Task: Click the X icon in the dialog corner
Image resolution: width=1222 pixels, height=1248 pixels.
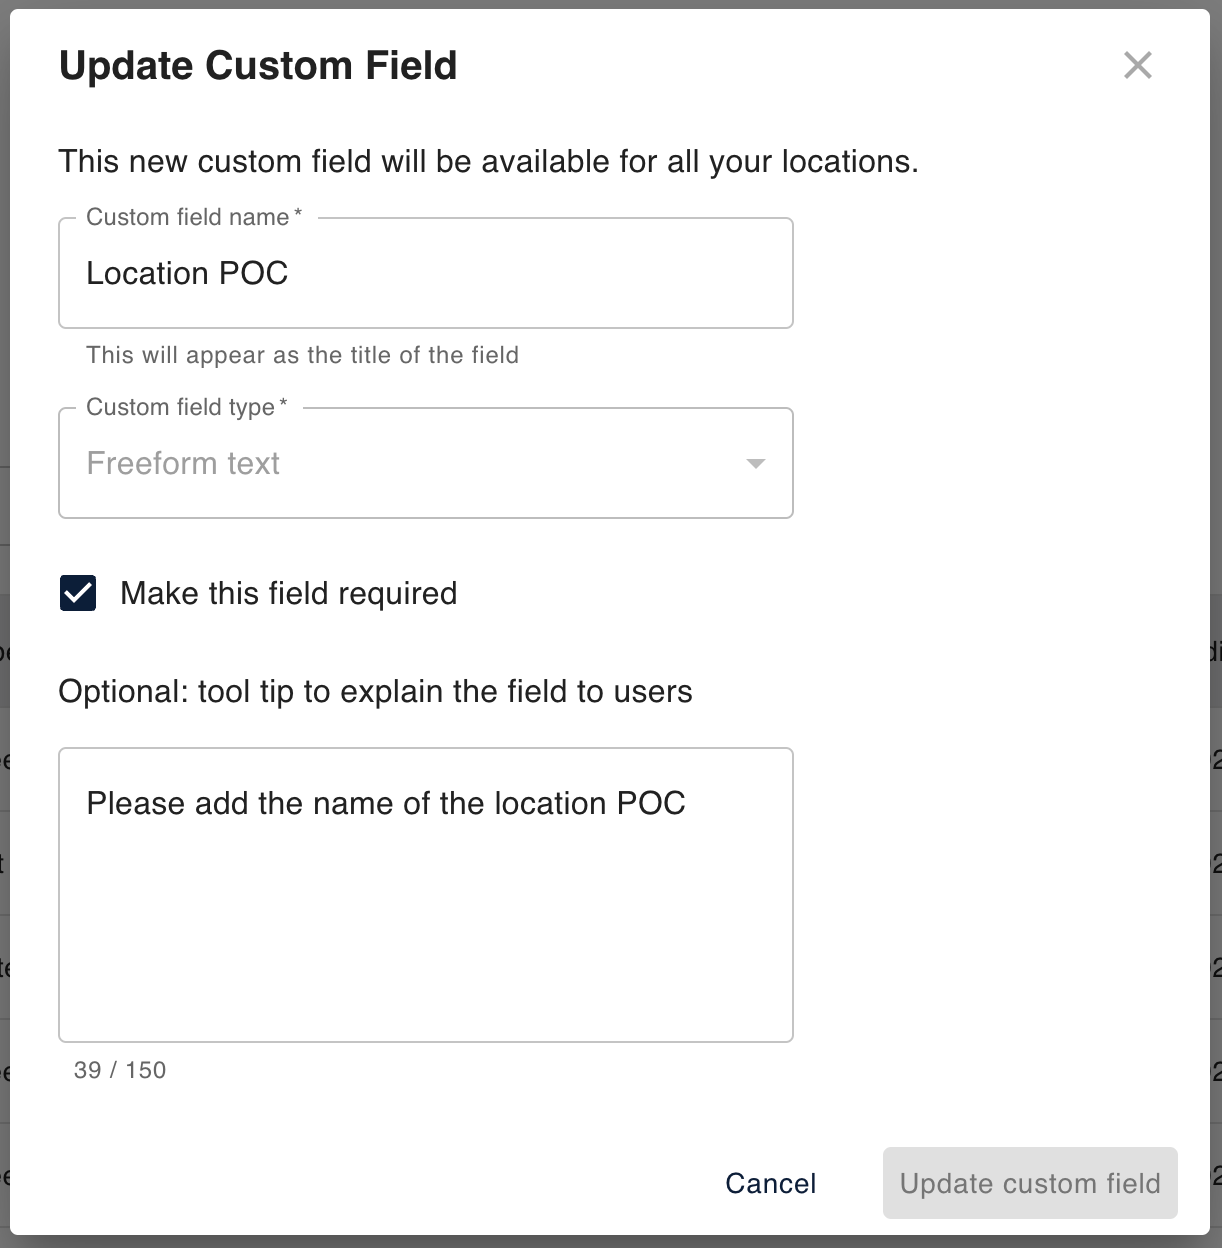Action: click(1138, 65)
